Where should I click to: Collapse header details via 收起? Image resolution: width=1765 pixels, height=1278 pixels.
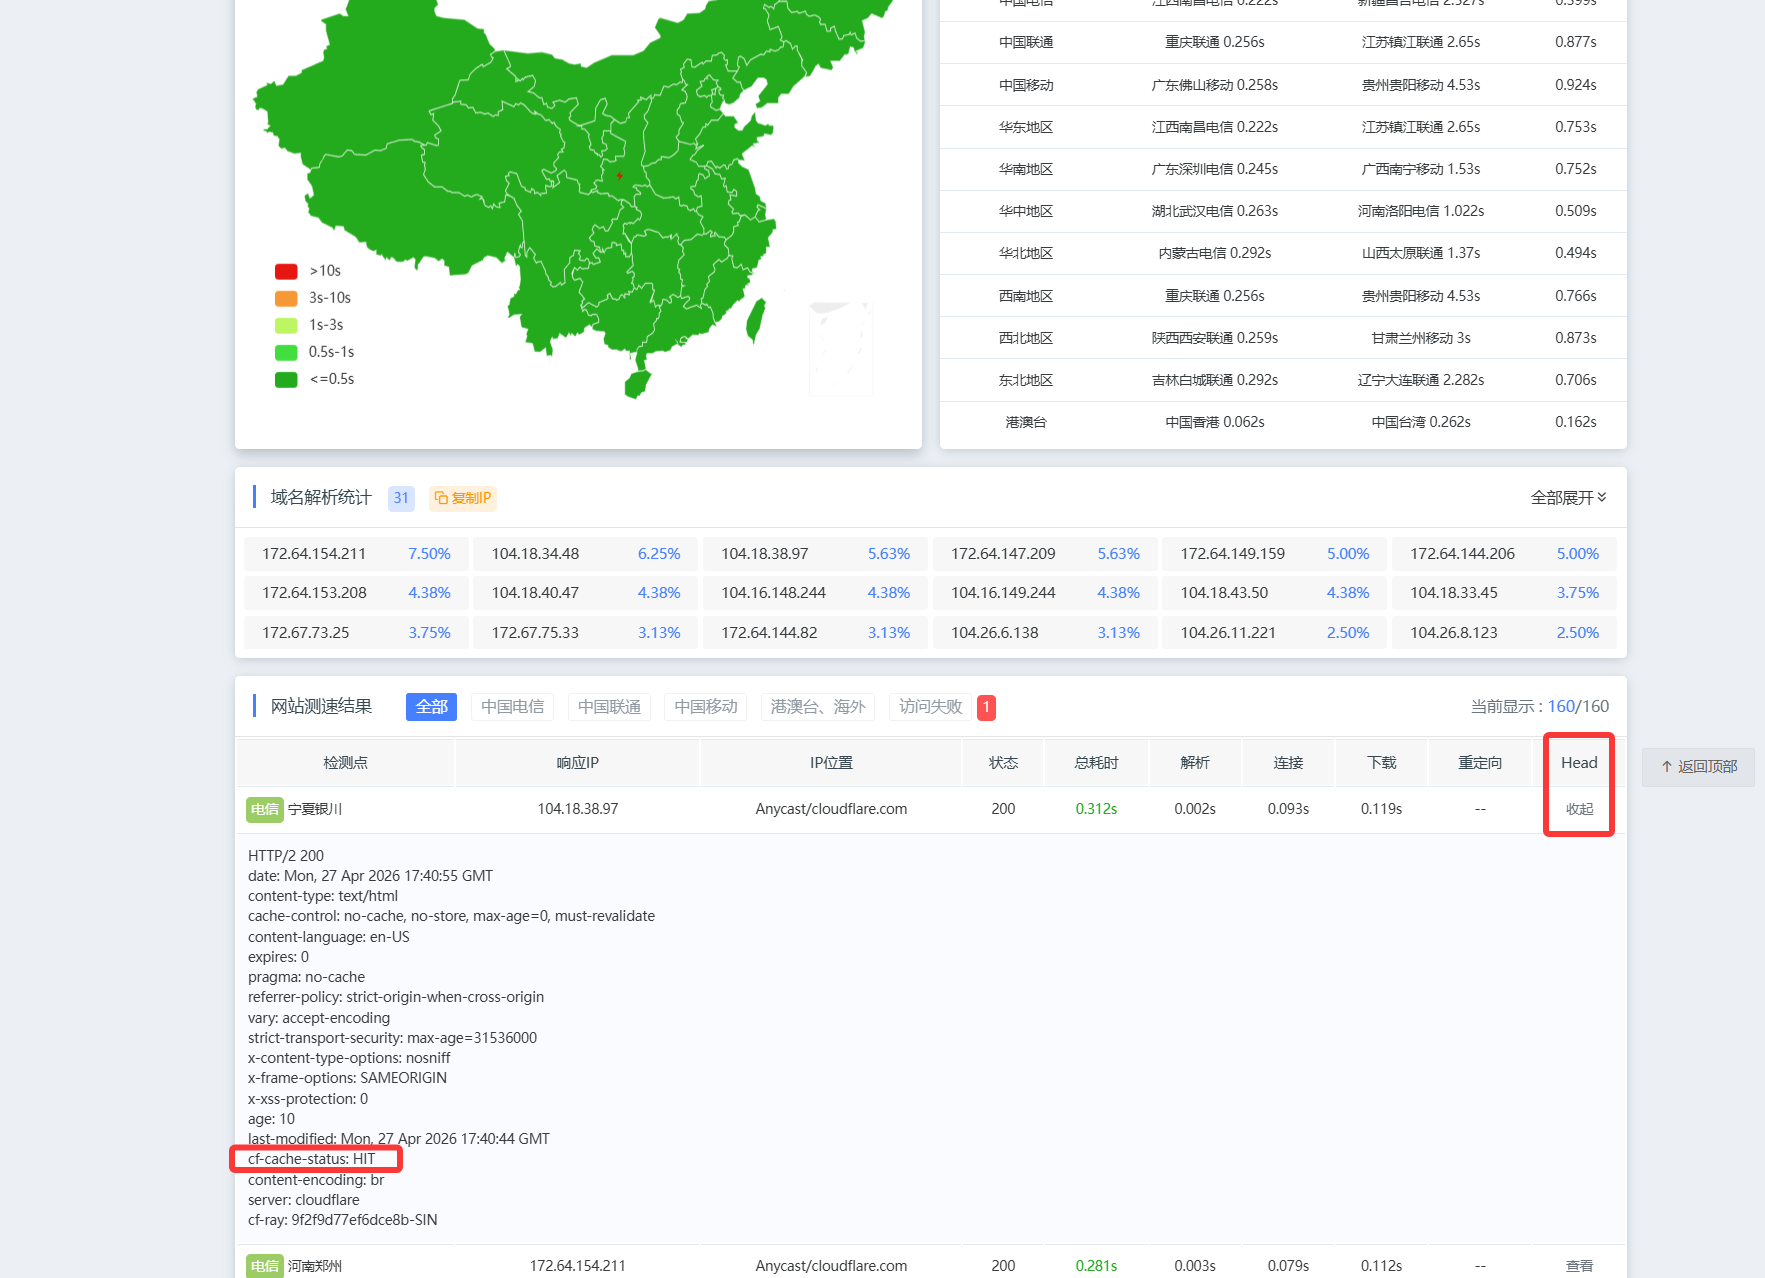[1579, 809]
